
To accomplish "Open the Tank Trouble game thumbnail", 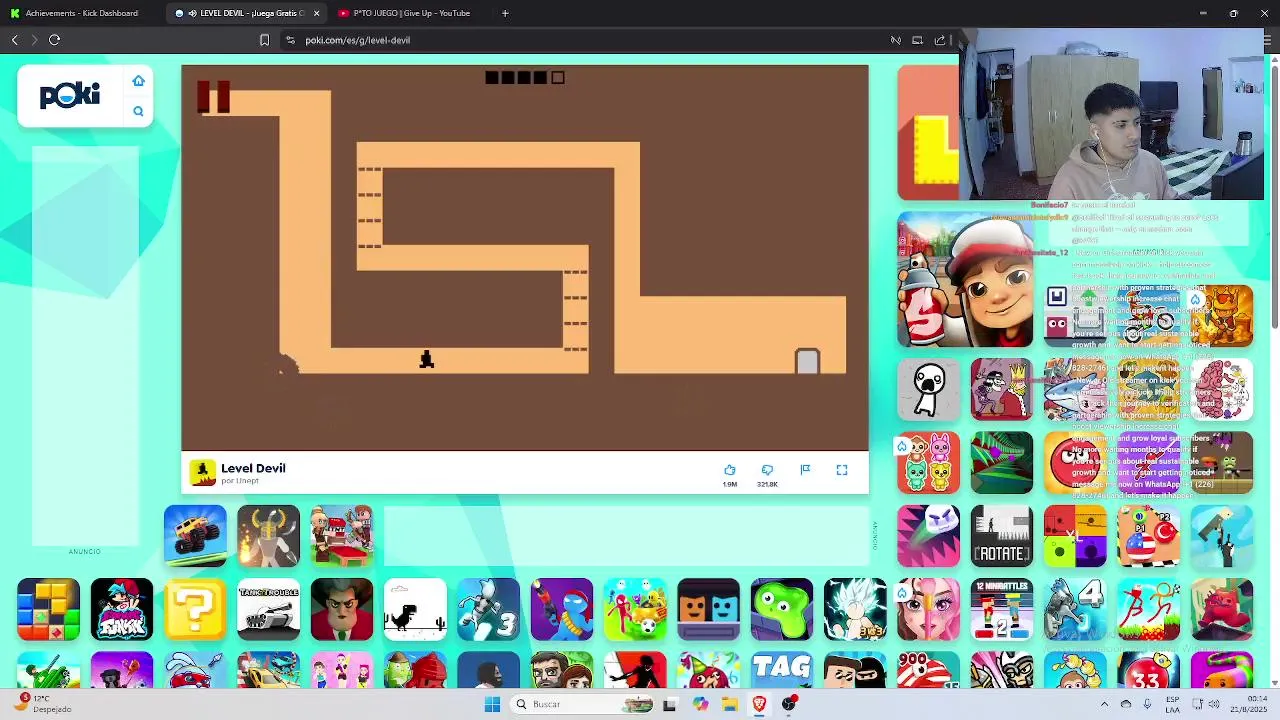I will (268, 609).
